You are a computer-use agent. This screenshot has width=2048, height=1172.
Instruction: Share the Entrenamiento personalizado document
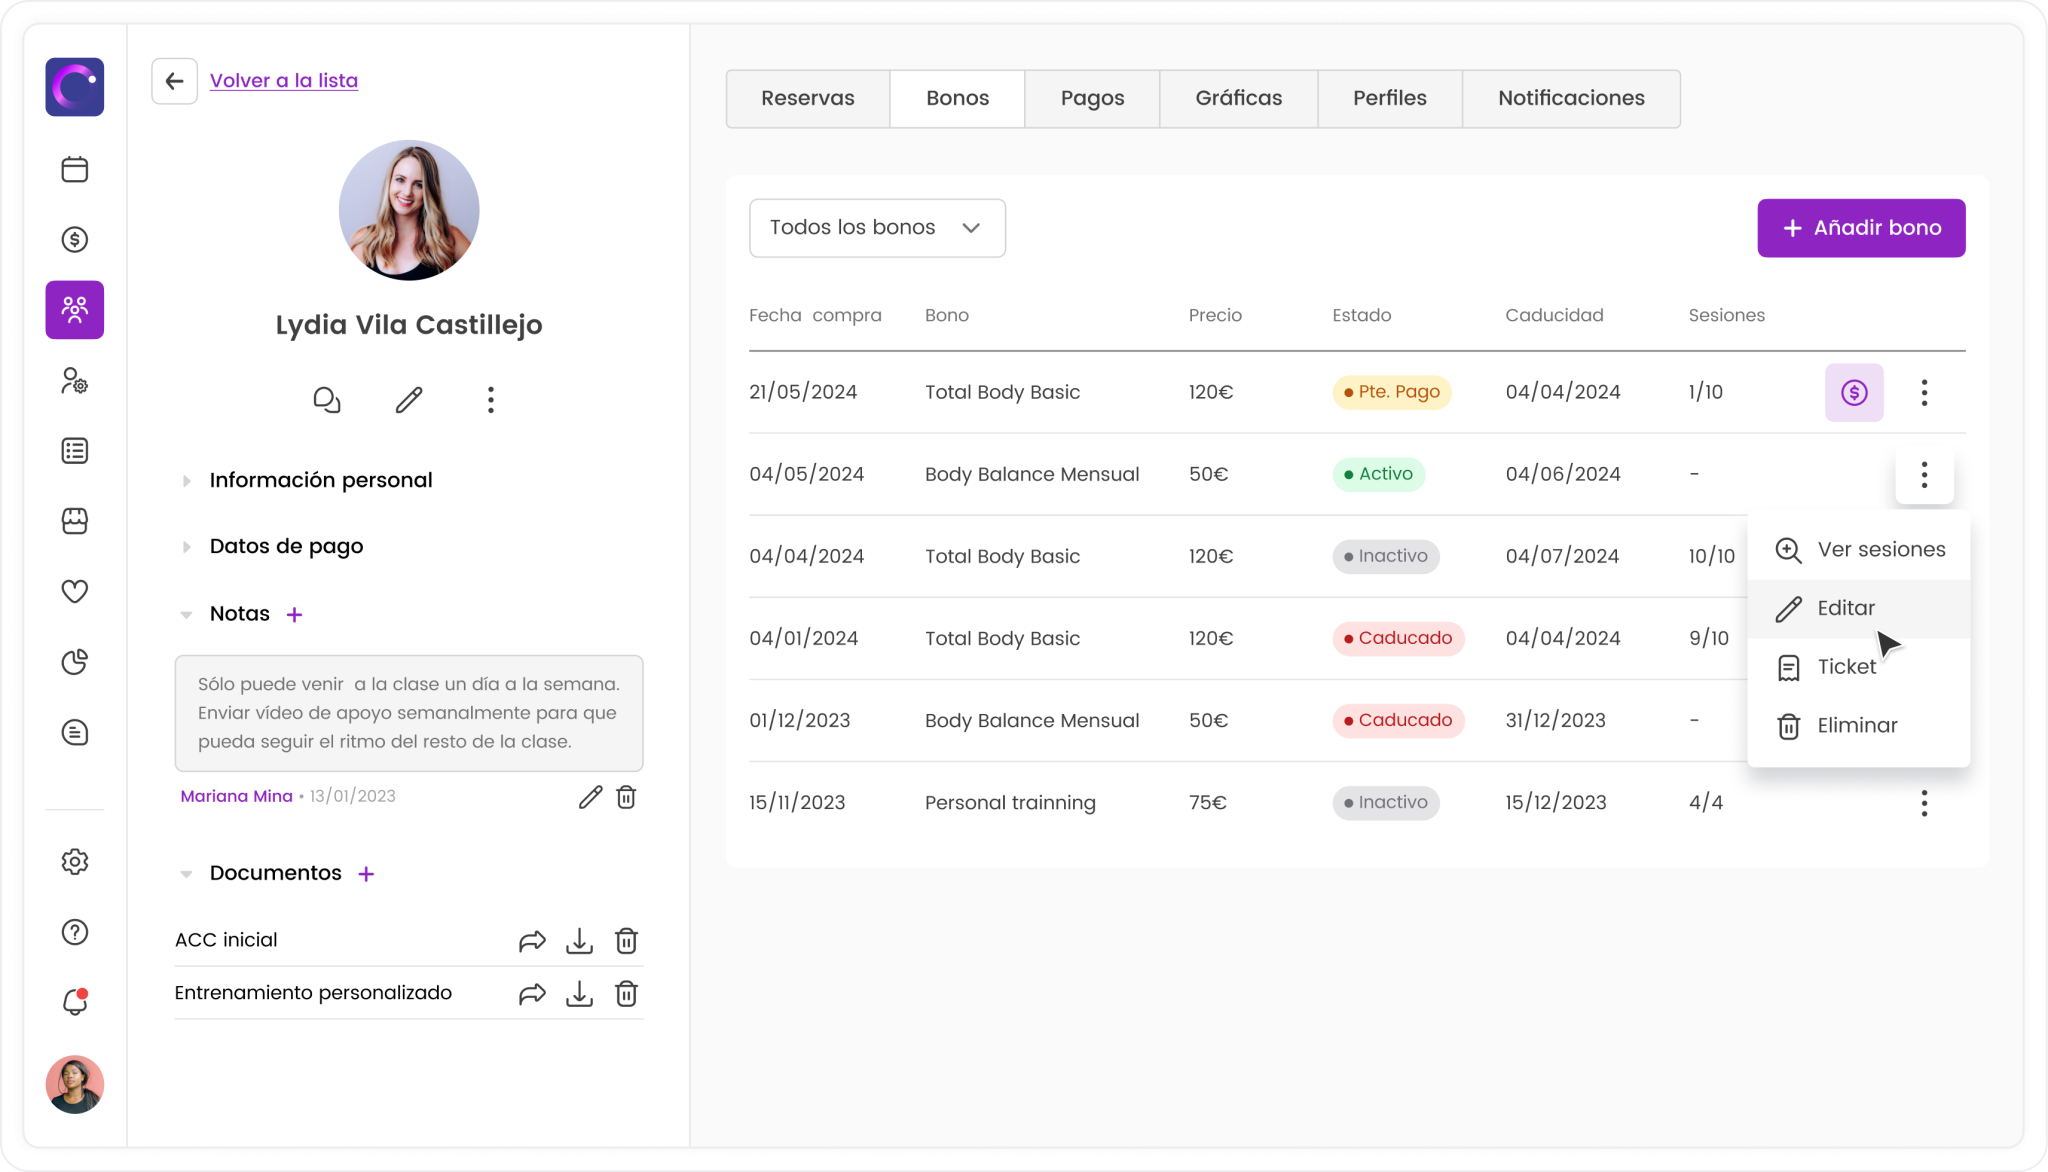pos(532,994)
